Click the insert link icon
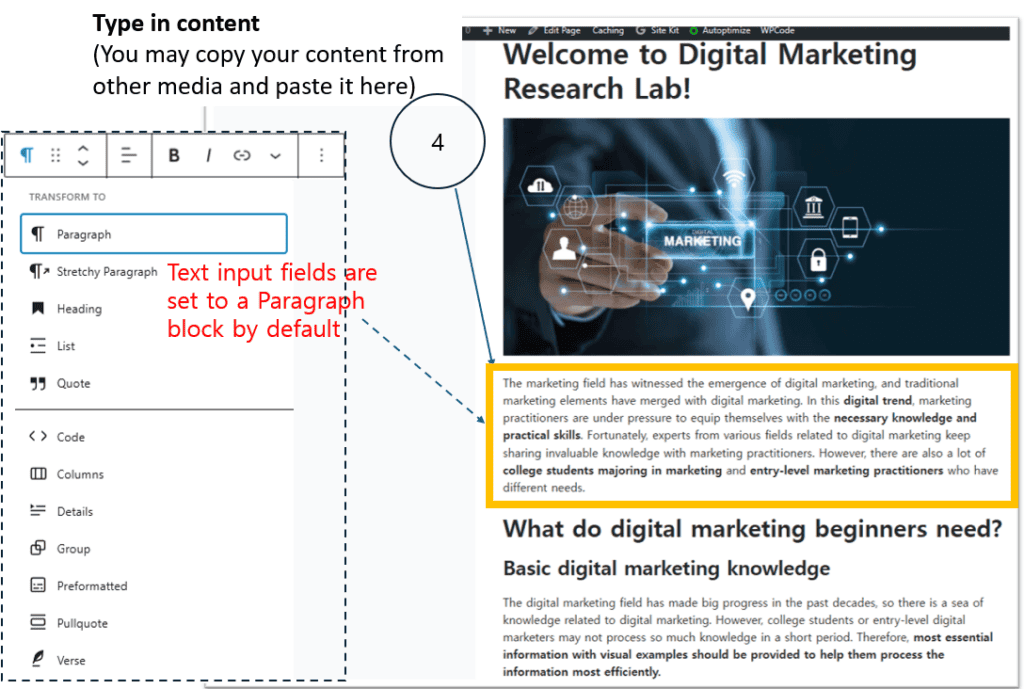 (241, 155)
